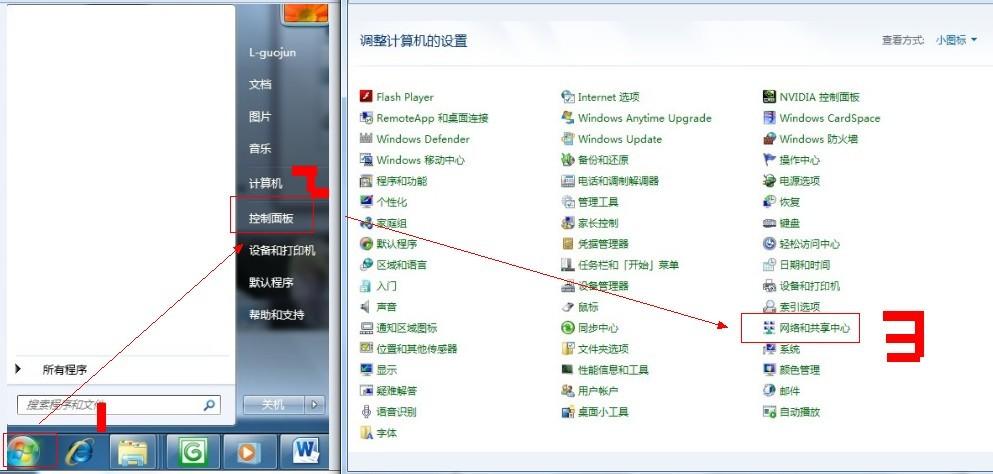Click the user account picture thumbnail
The image size is (993, 474).
pyautogui.click(x=305, y=10)
